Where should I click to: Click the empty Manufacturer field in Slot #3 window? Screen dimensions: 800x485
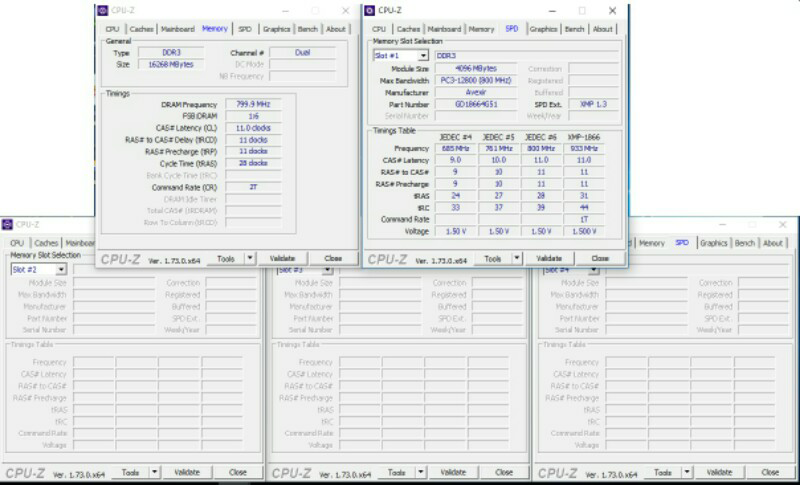[x=380, y=307]
